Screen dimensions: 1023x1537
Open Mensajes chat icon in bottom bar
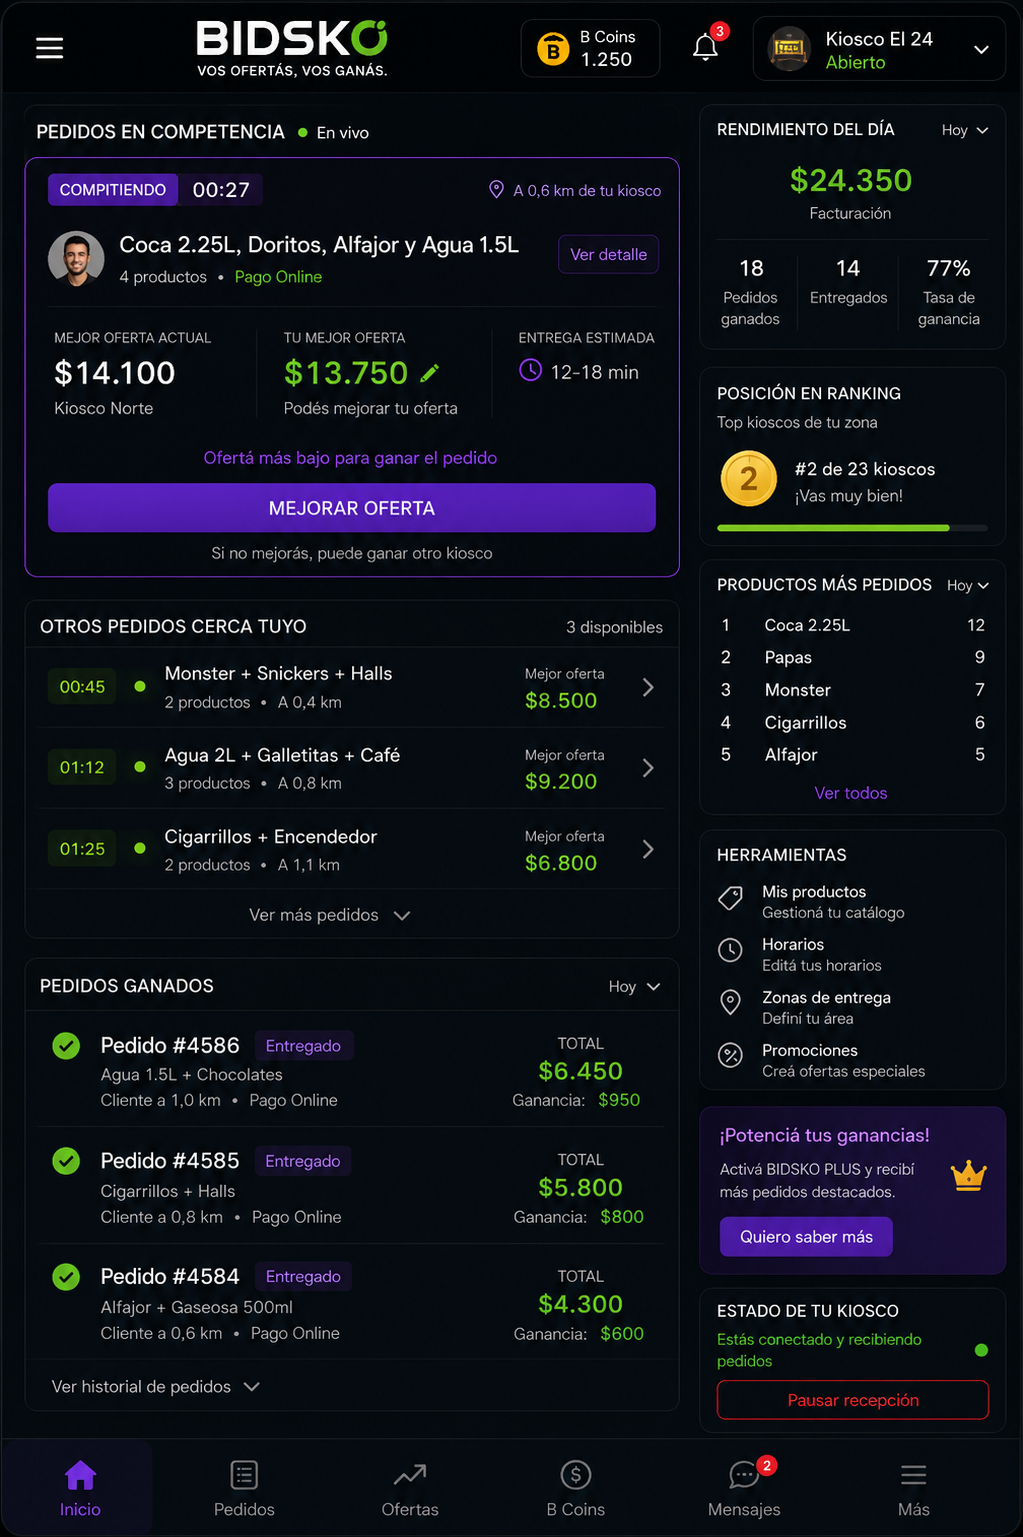pyautogui.click(x=743, y=1475)
